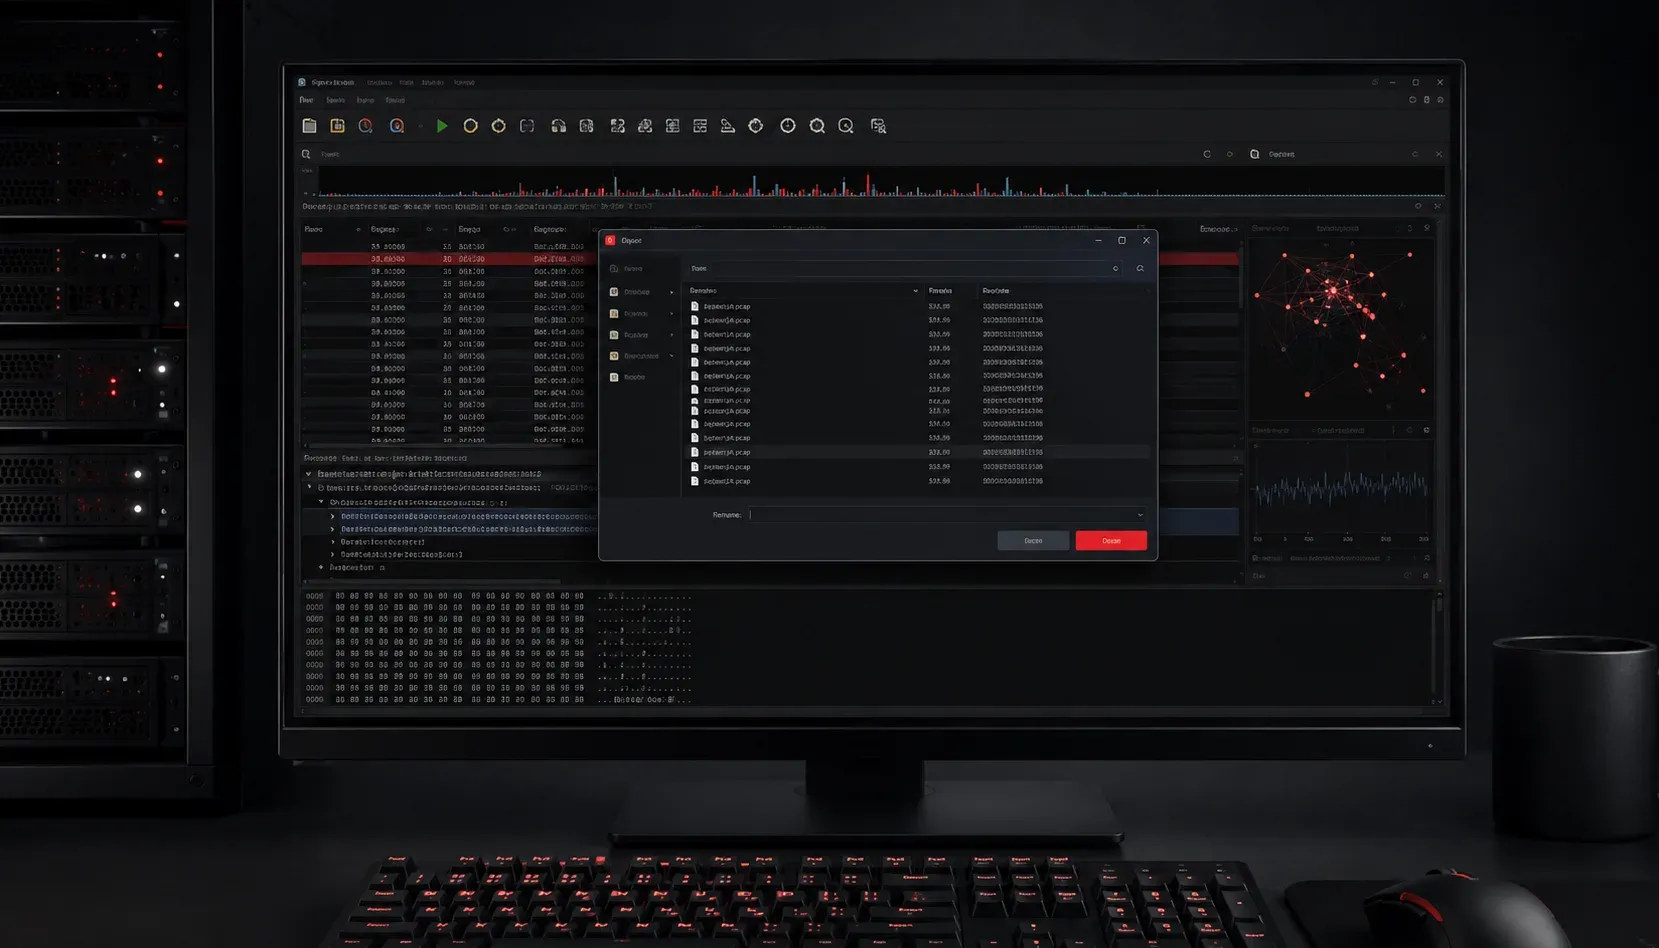Image resolution: width=1659 pixels, height=948 pixels.
Task: Click the magnifier icon left of filter field
Action: pyautogui.click(x=306, y=154)
